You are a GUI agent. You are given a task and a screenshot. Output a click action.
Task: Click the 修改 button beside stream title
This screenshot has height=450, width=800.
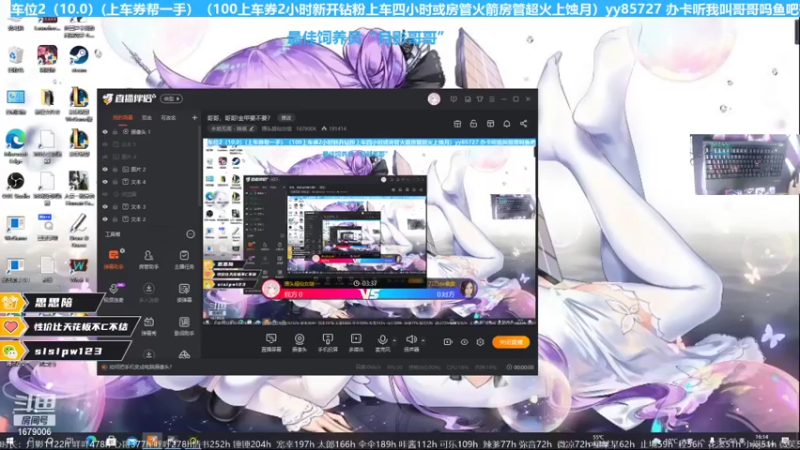pos(286,118)
